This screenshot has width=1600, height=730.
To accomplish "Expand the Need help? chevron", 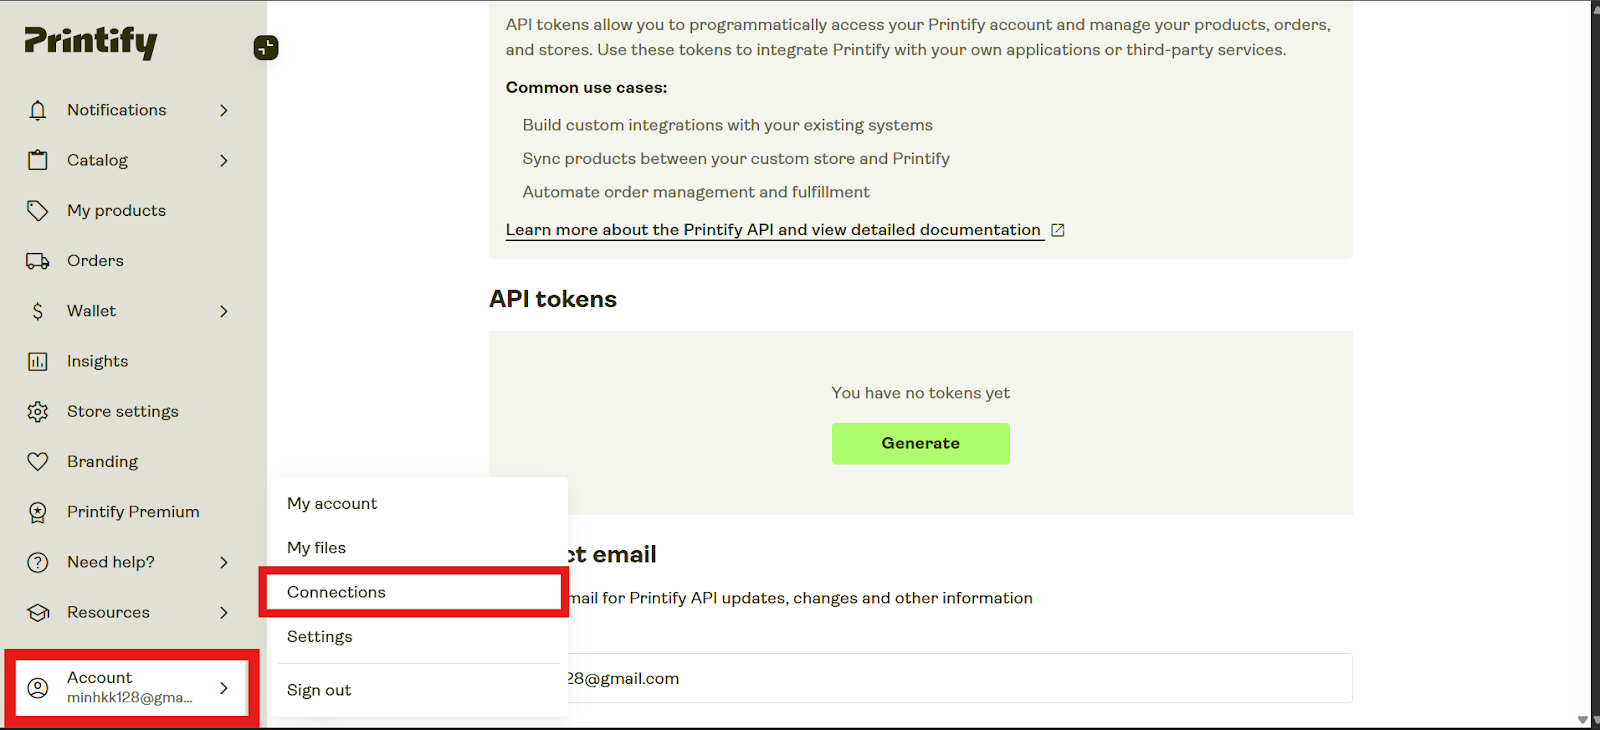I will (x=224, y=562).
